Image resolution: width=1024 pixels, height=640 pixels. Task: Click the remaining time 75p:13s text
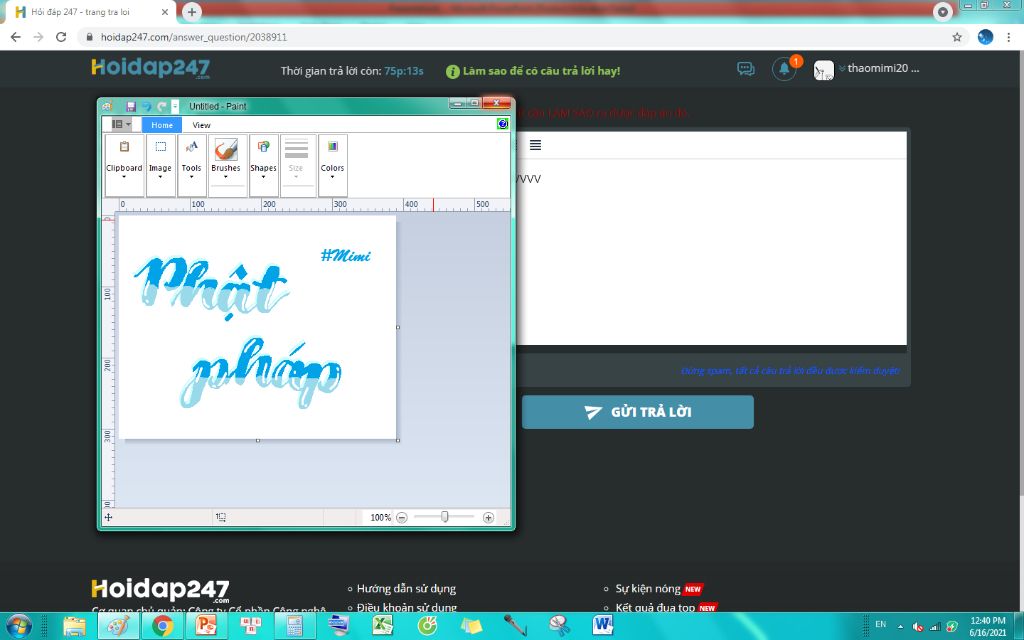[x=404, y=71]
